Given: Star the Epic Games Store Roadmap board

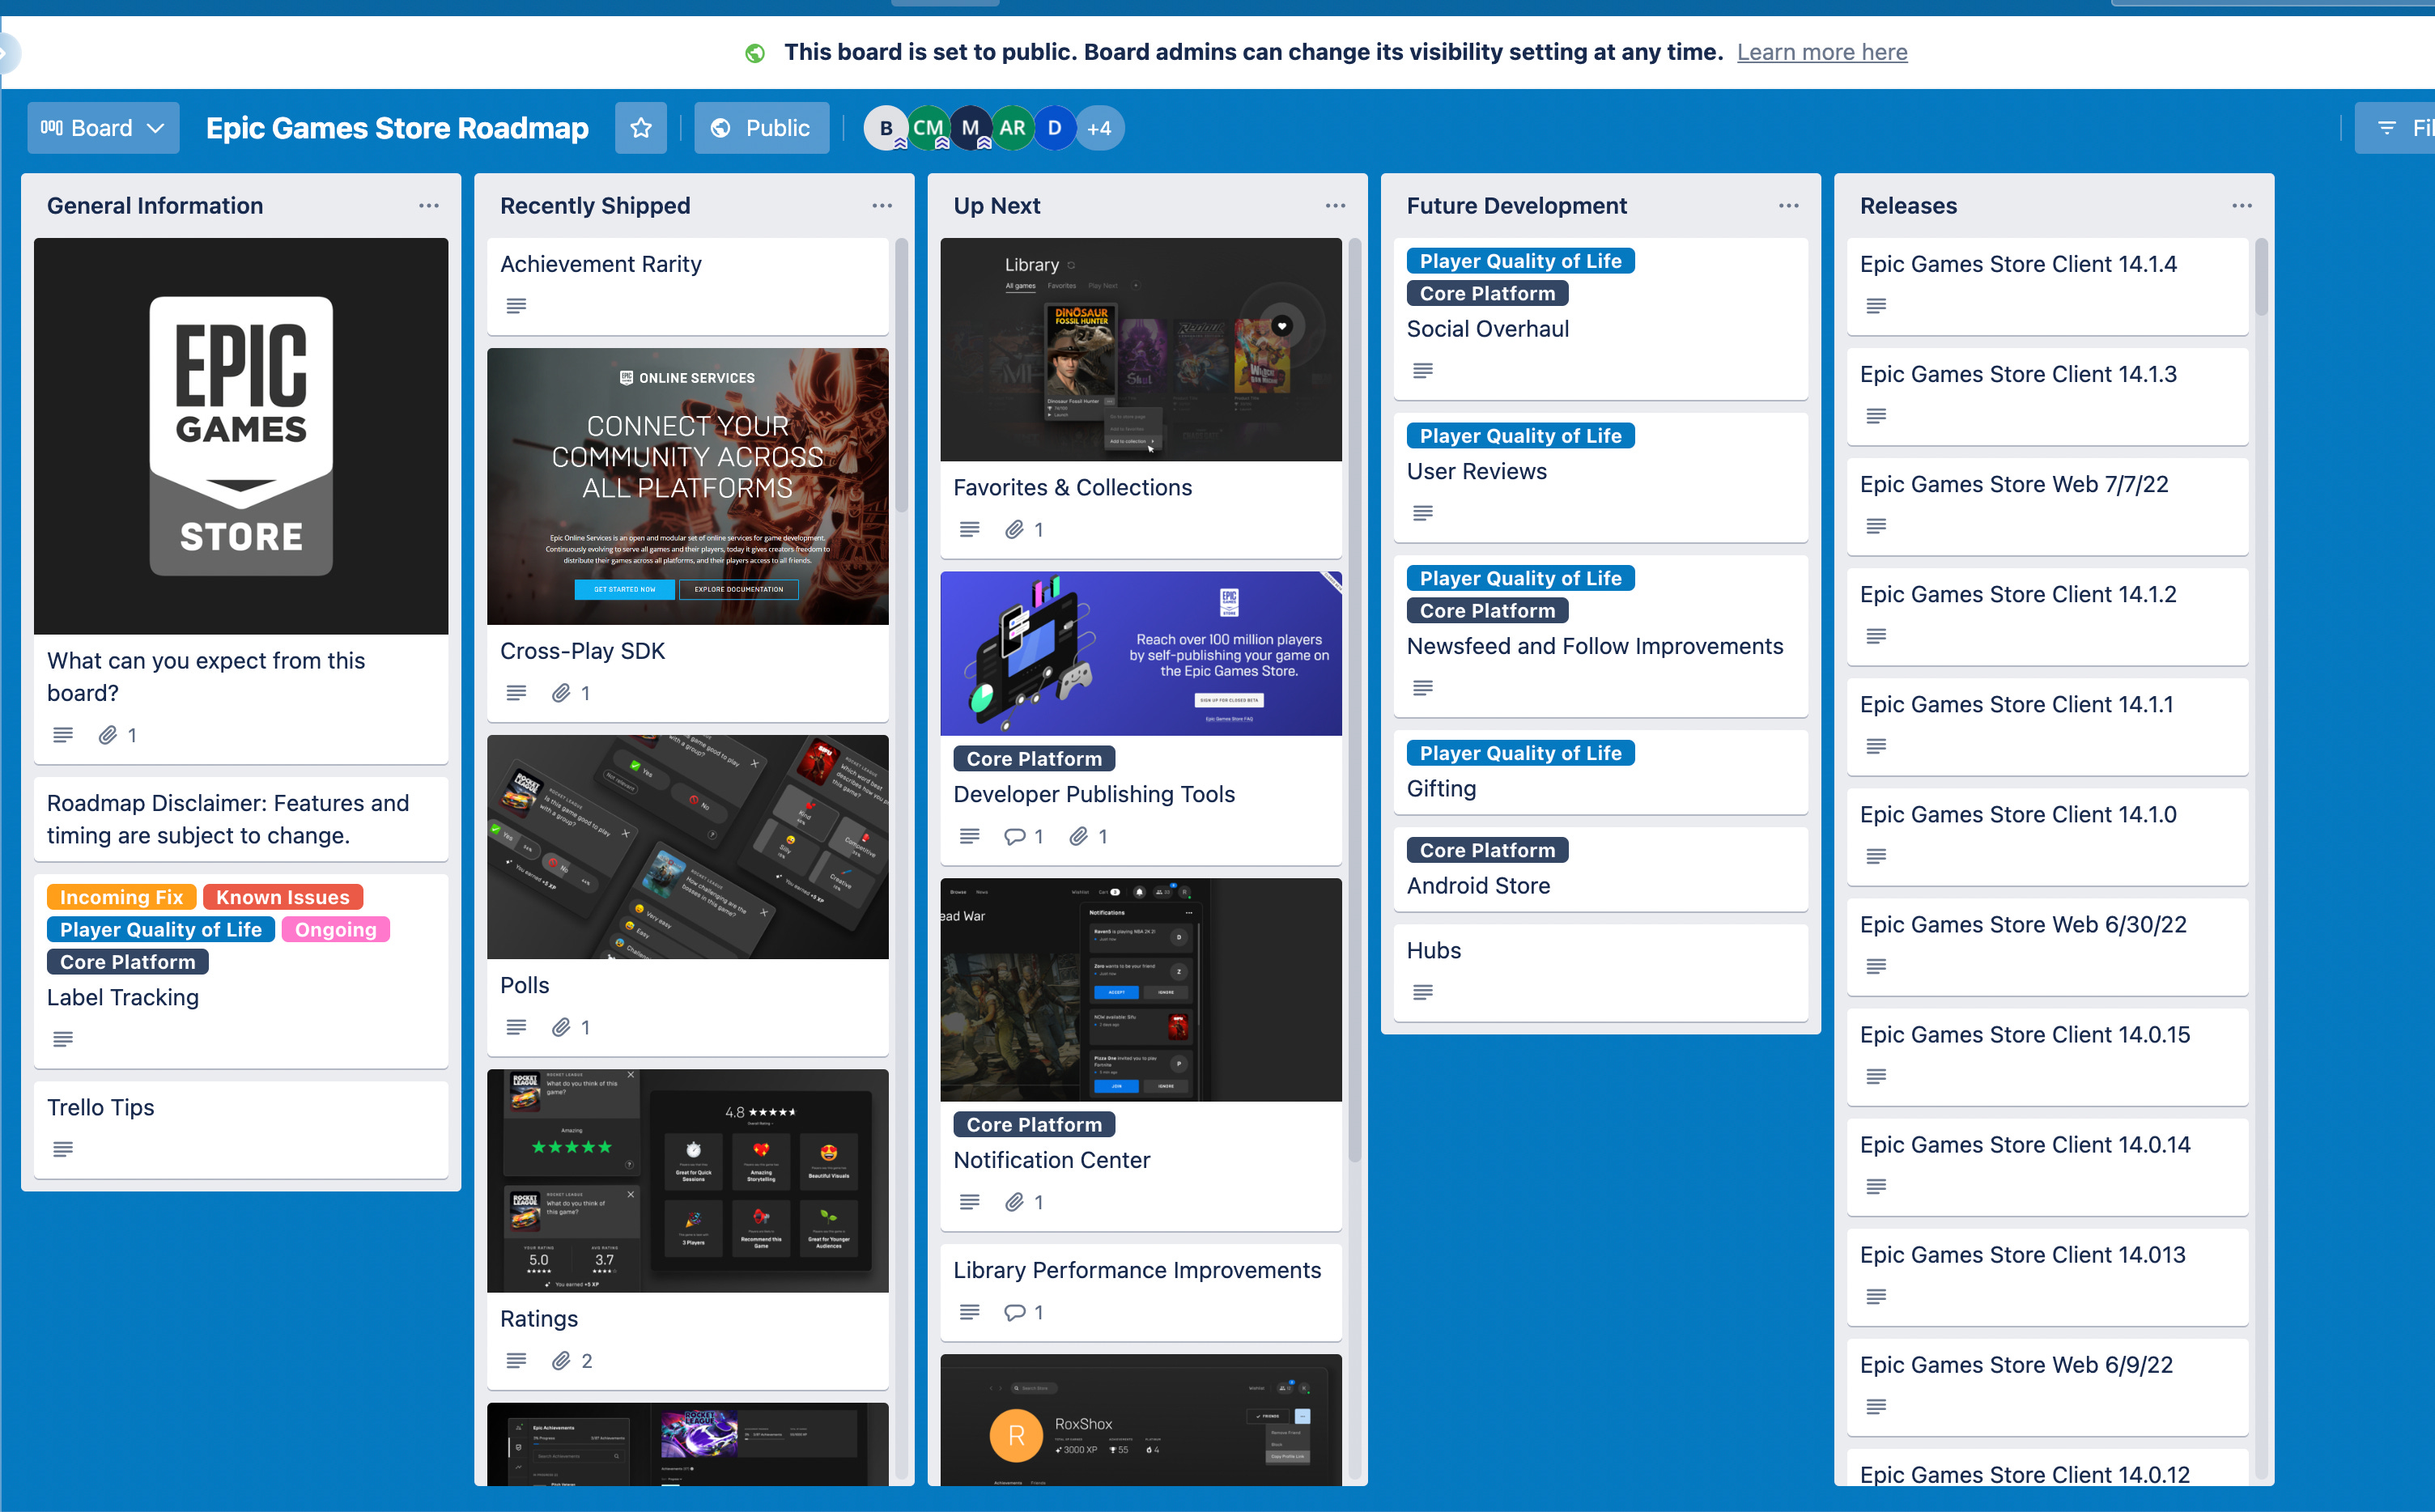Looking at the screenshot, I should pyautogui.click(x=640, y=128).
